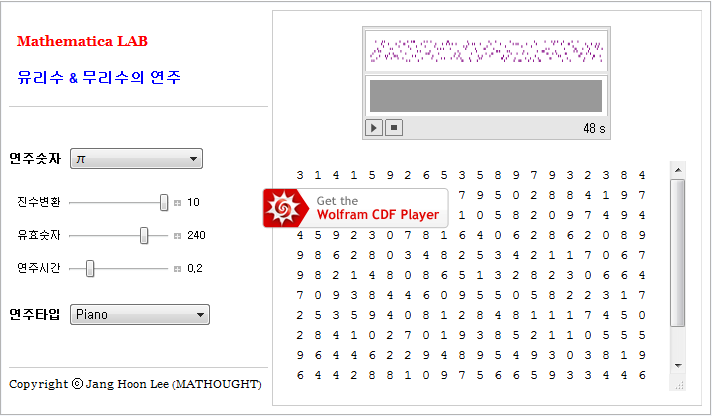Click the Copyright Jang Hoon Lee text
712x417 pixels.
(x=135, y=384)
